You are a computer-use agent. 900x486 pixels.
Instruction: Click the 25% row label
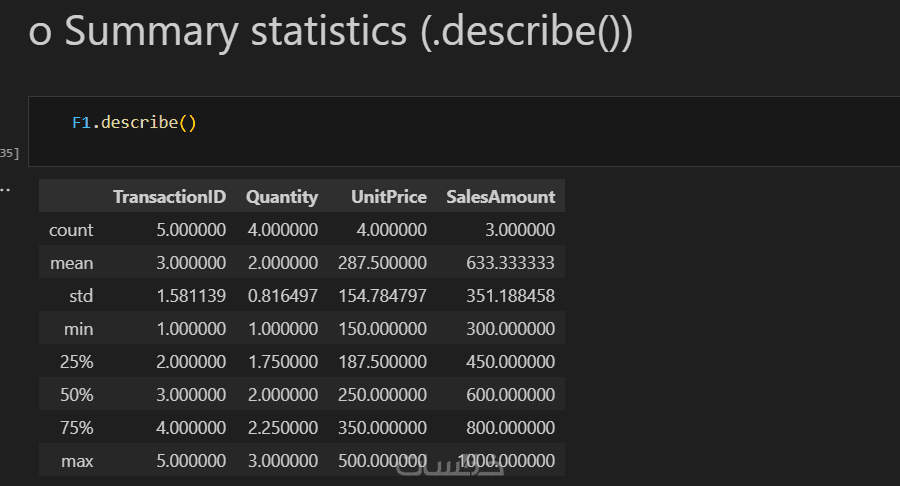pyautogui.click(x=76, y=362)
